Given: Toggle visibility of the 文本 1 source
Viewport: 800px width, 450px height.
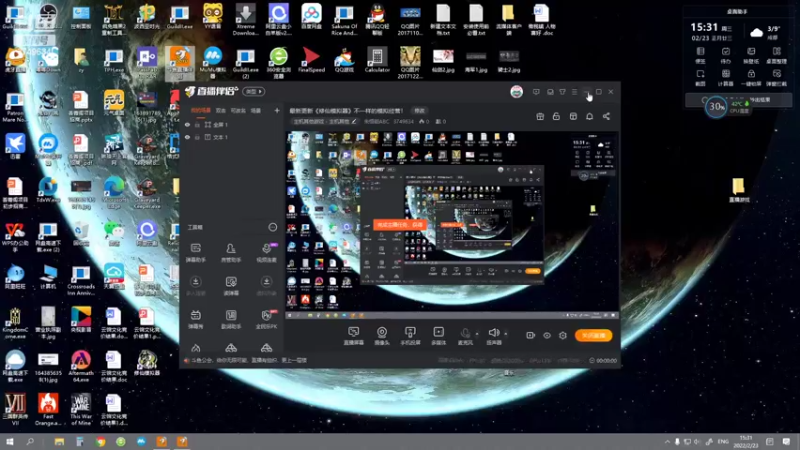Looking at the screenshot, I should (187, 137).
